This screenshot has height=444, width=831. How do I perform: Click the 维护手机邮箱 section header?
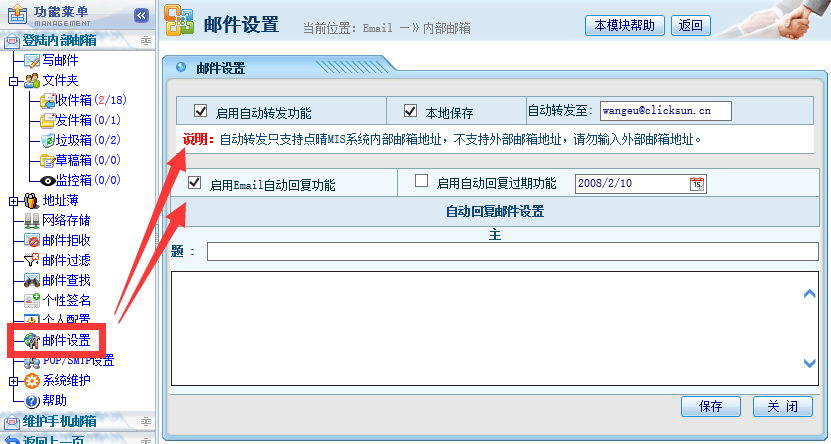[x=77, y=422]
